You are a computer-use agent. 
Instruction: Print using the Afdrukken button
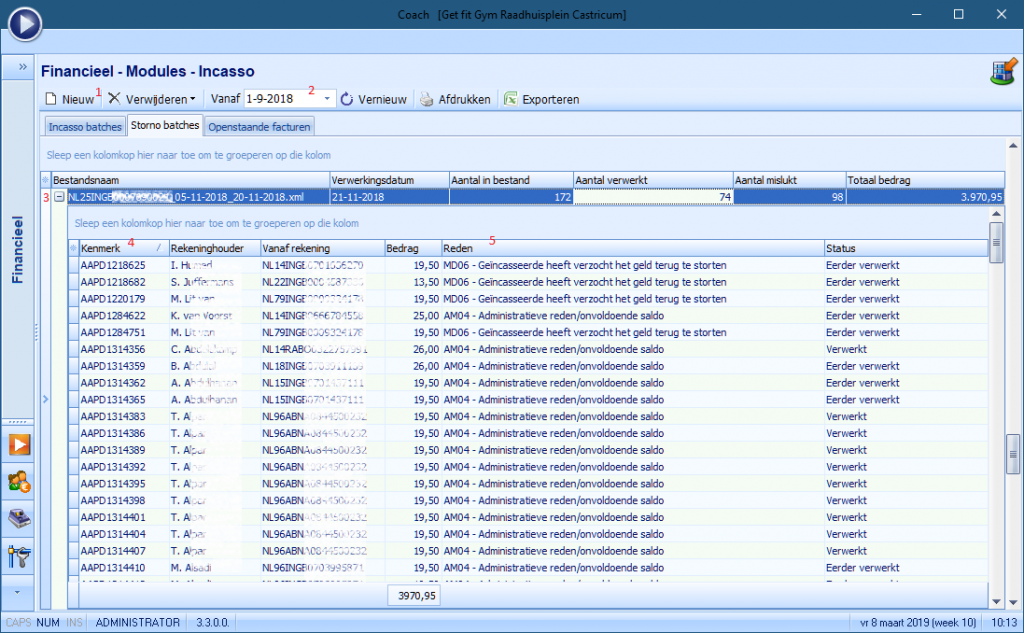point(455,100)
